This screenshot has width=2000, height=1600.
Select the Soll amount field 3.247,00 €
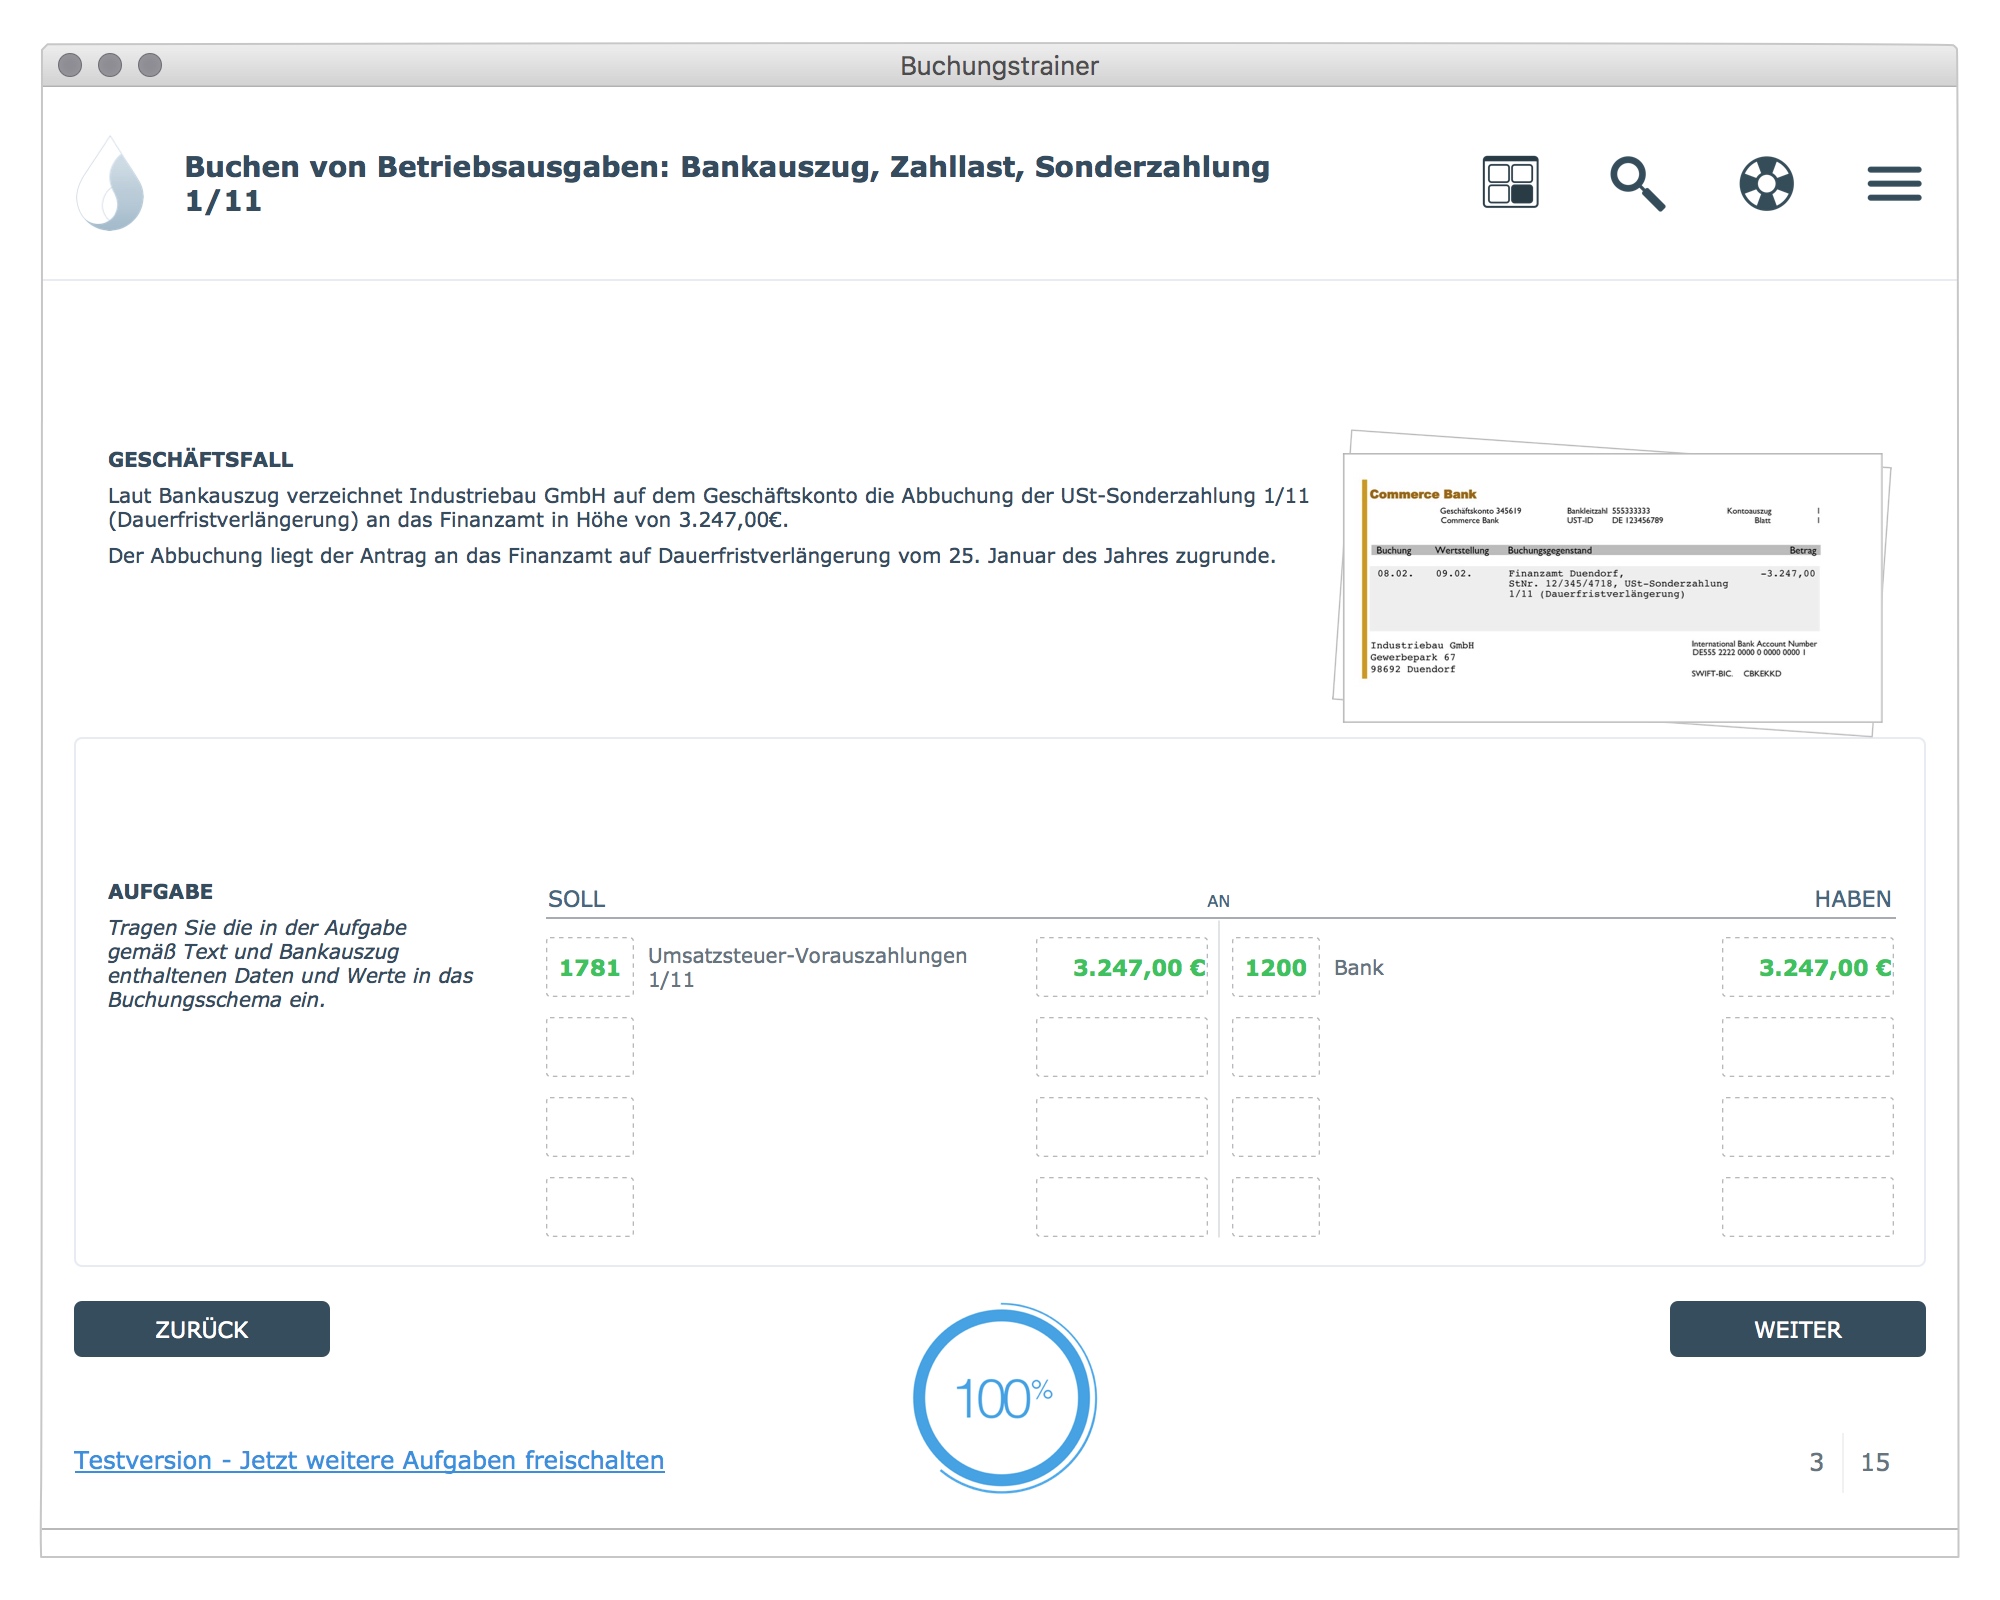1121,967
